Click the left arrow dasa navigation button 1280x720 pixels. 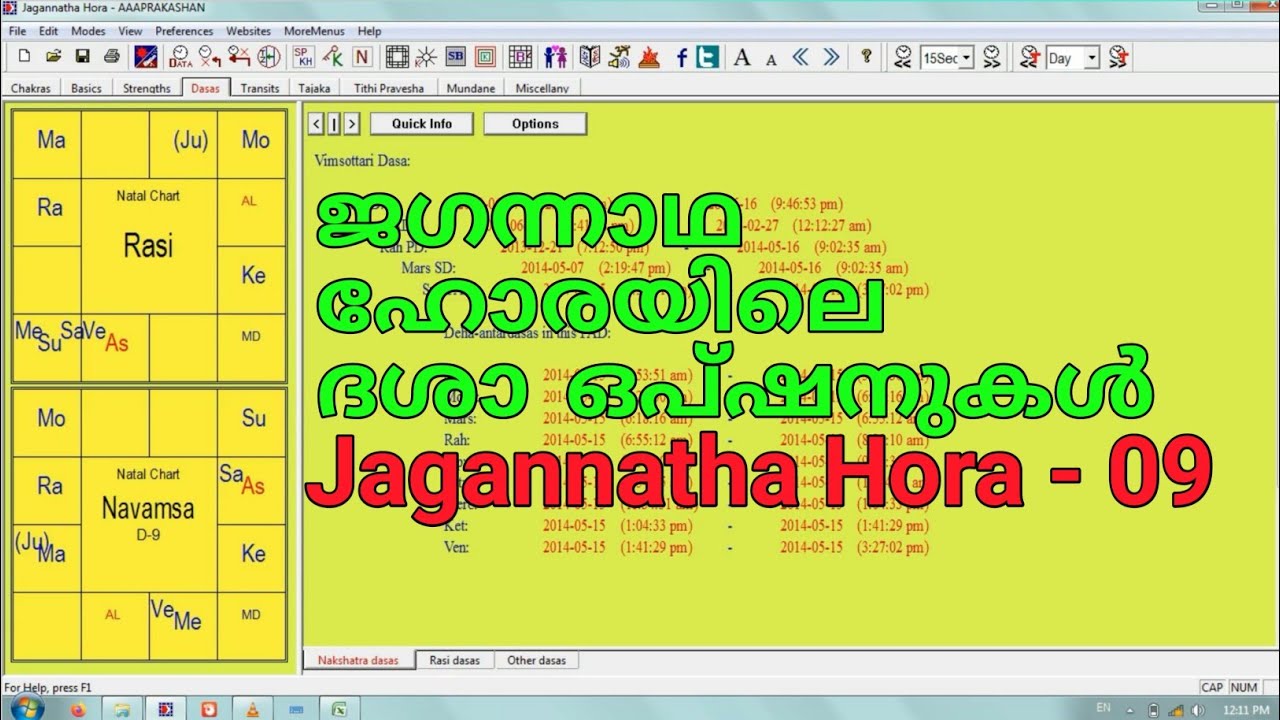coord(316,124)
